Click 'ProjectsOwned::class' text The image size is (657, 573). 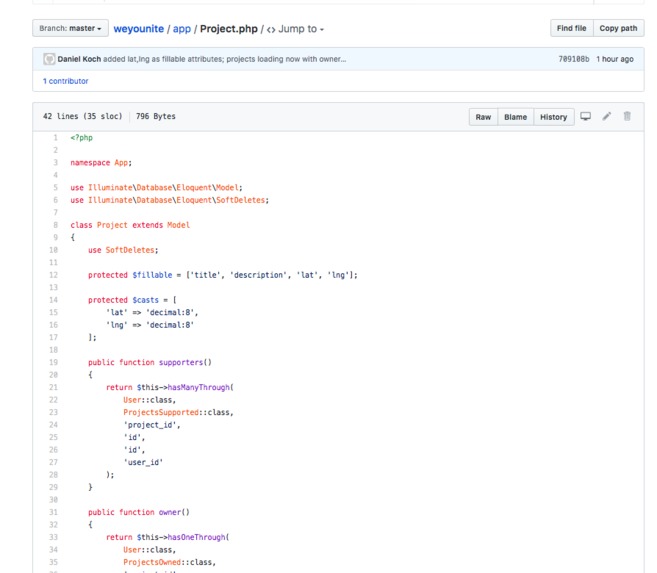click(169, 562)
